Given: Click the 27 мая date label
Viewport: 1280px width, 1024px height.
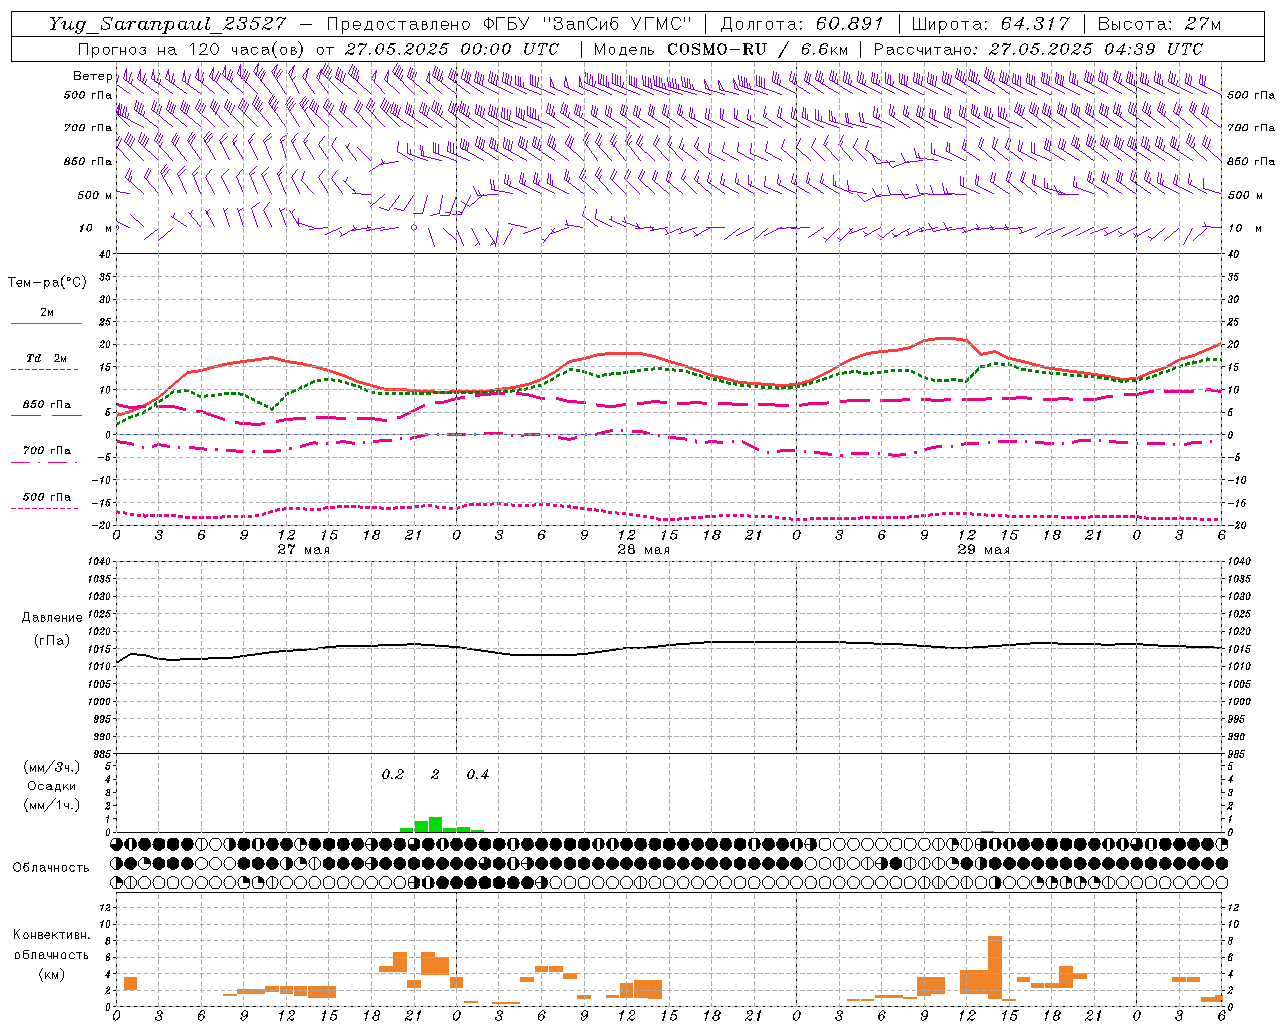Looking at the screenshot, I should [304, 550].
